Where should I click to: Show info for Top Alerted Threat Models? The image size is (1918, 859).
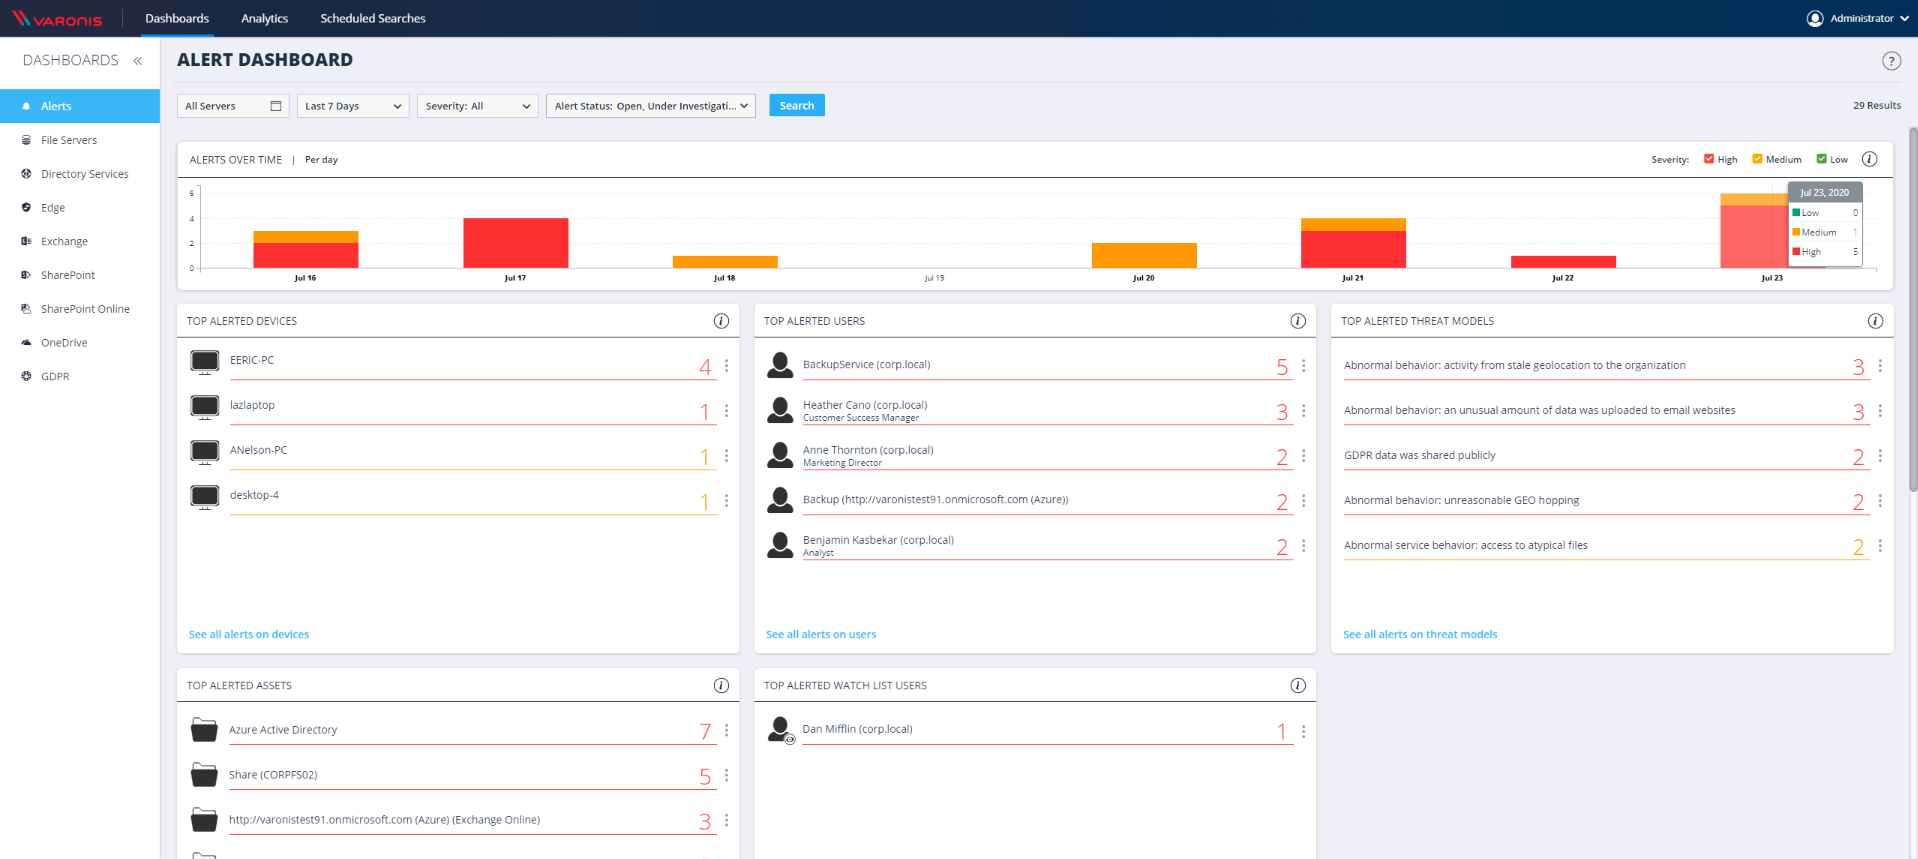(x=1875, y=321)
